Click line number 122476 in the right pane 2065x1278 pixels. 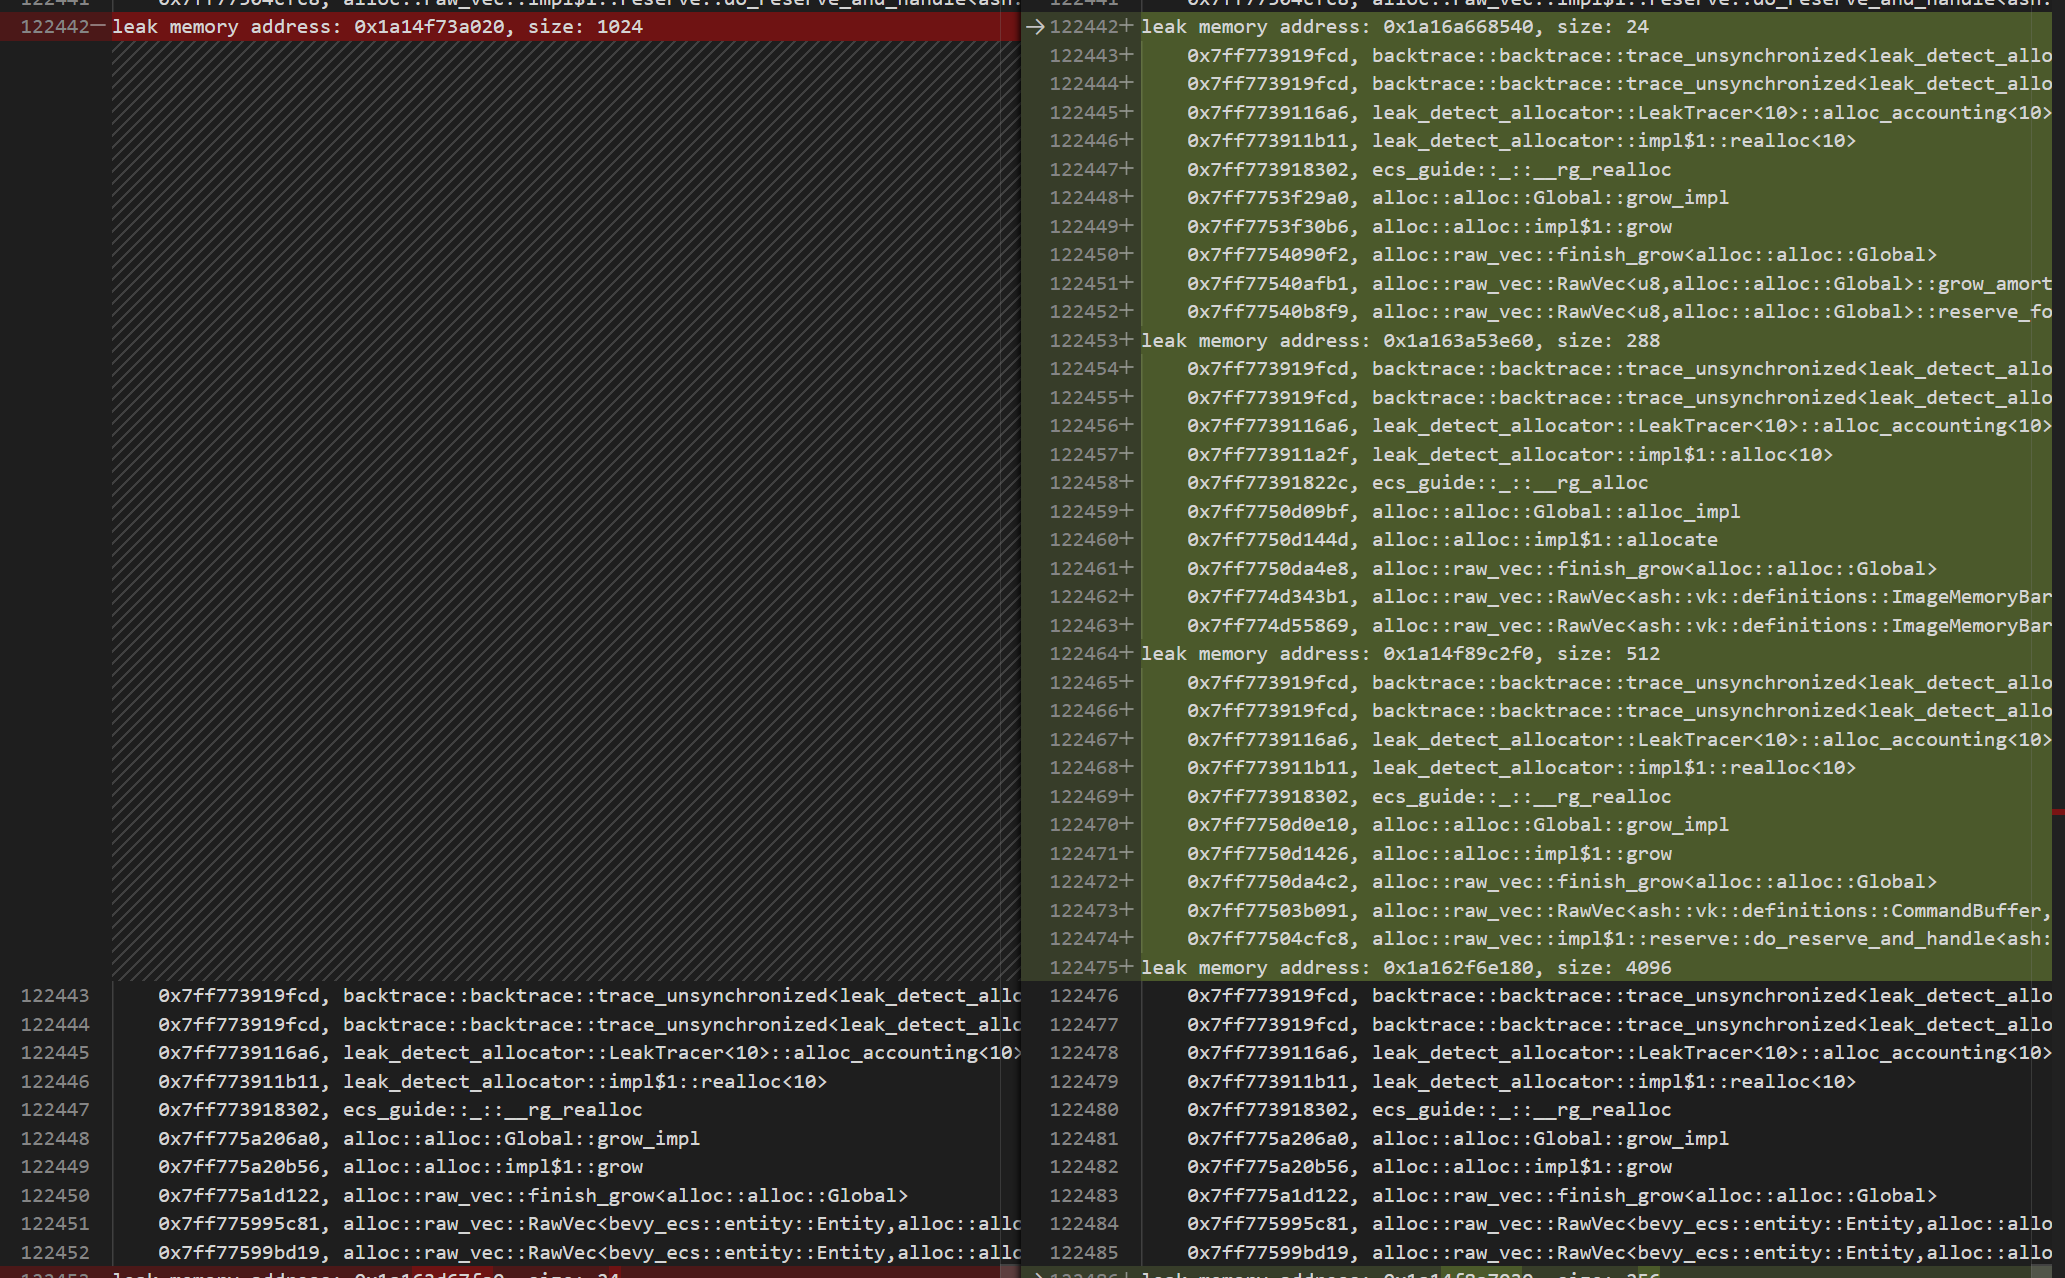click(1084, 996)
